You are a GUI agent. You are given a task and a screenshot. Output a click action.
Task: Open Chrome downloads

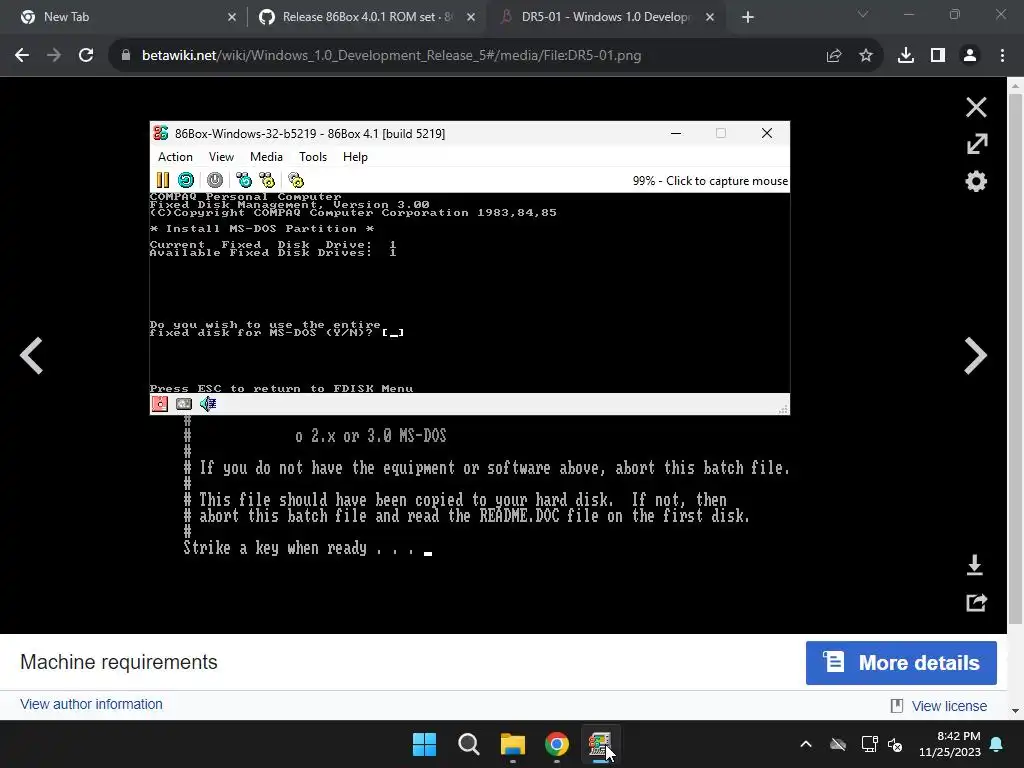click(x=906, y=56)
